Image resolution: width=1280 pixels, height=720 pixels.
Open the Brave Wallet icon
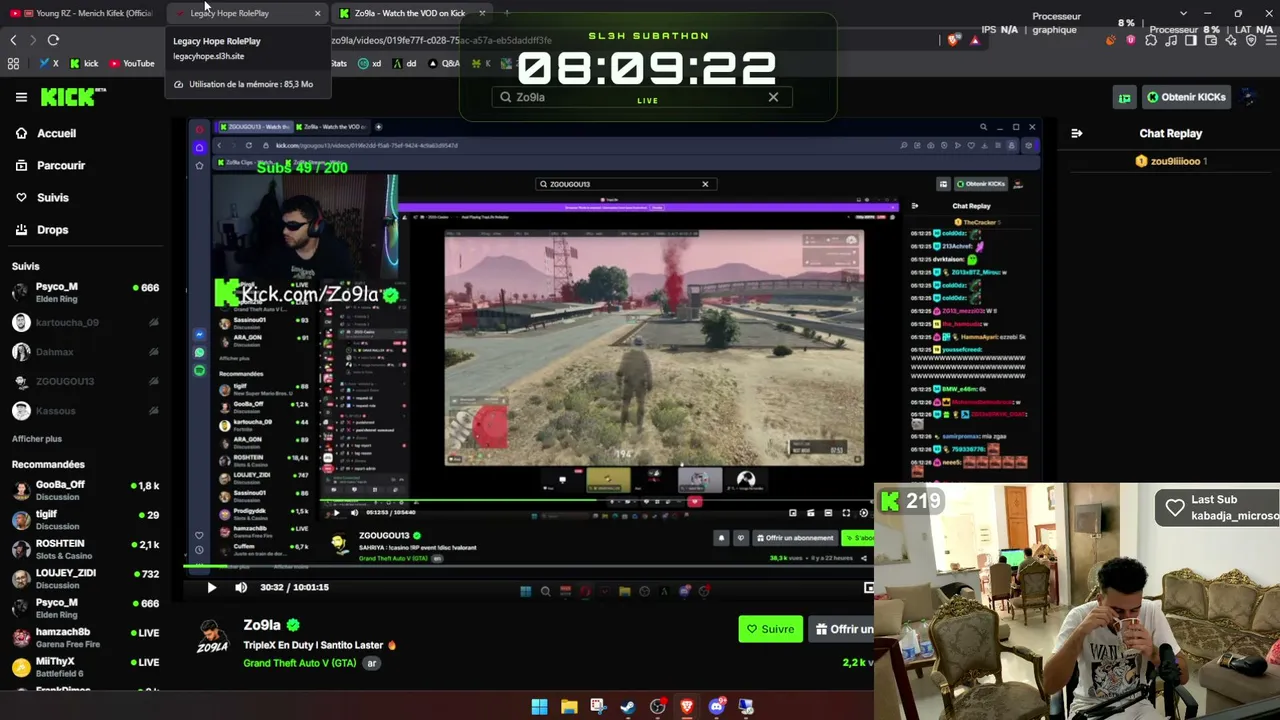pos(1211,40)
